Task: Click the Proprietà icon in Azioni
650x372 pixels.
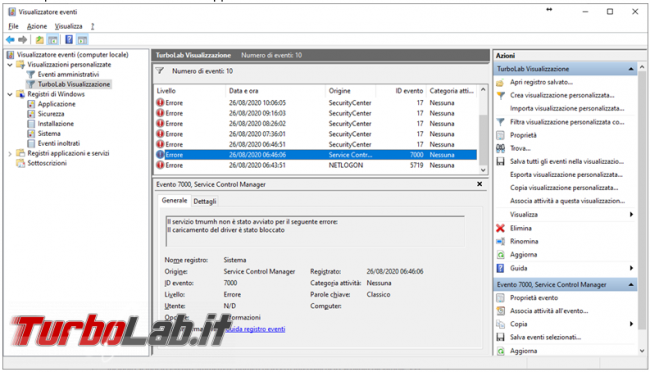Action: pyautogui.click(x=500, y=135)
